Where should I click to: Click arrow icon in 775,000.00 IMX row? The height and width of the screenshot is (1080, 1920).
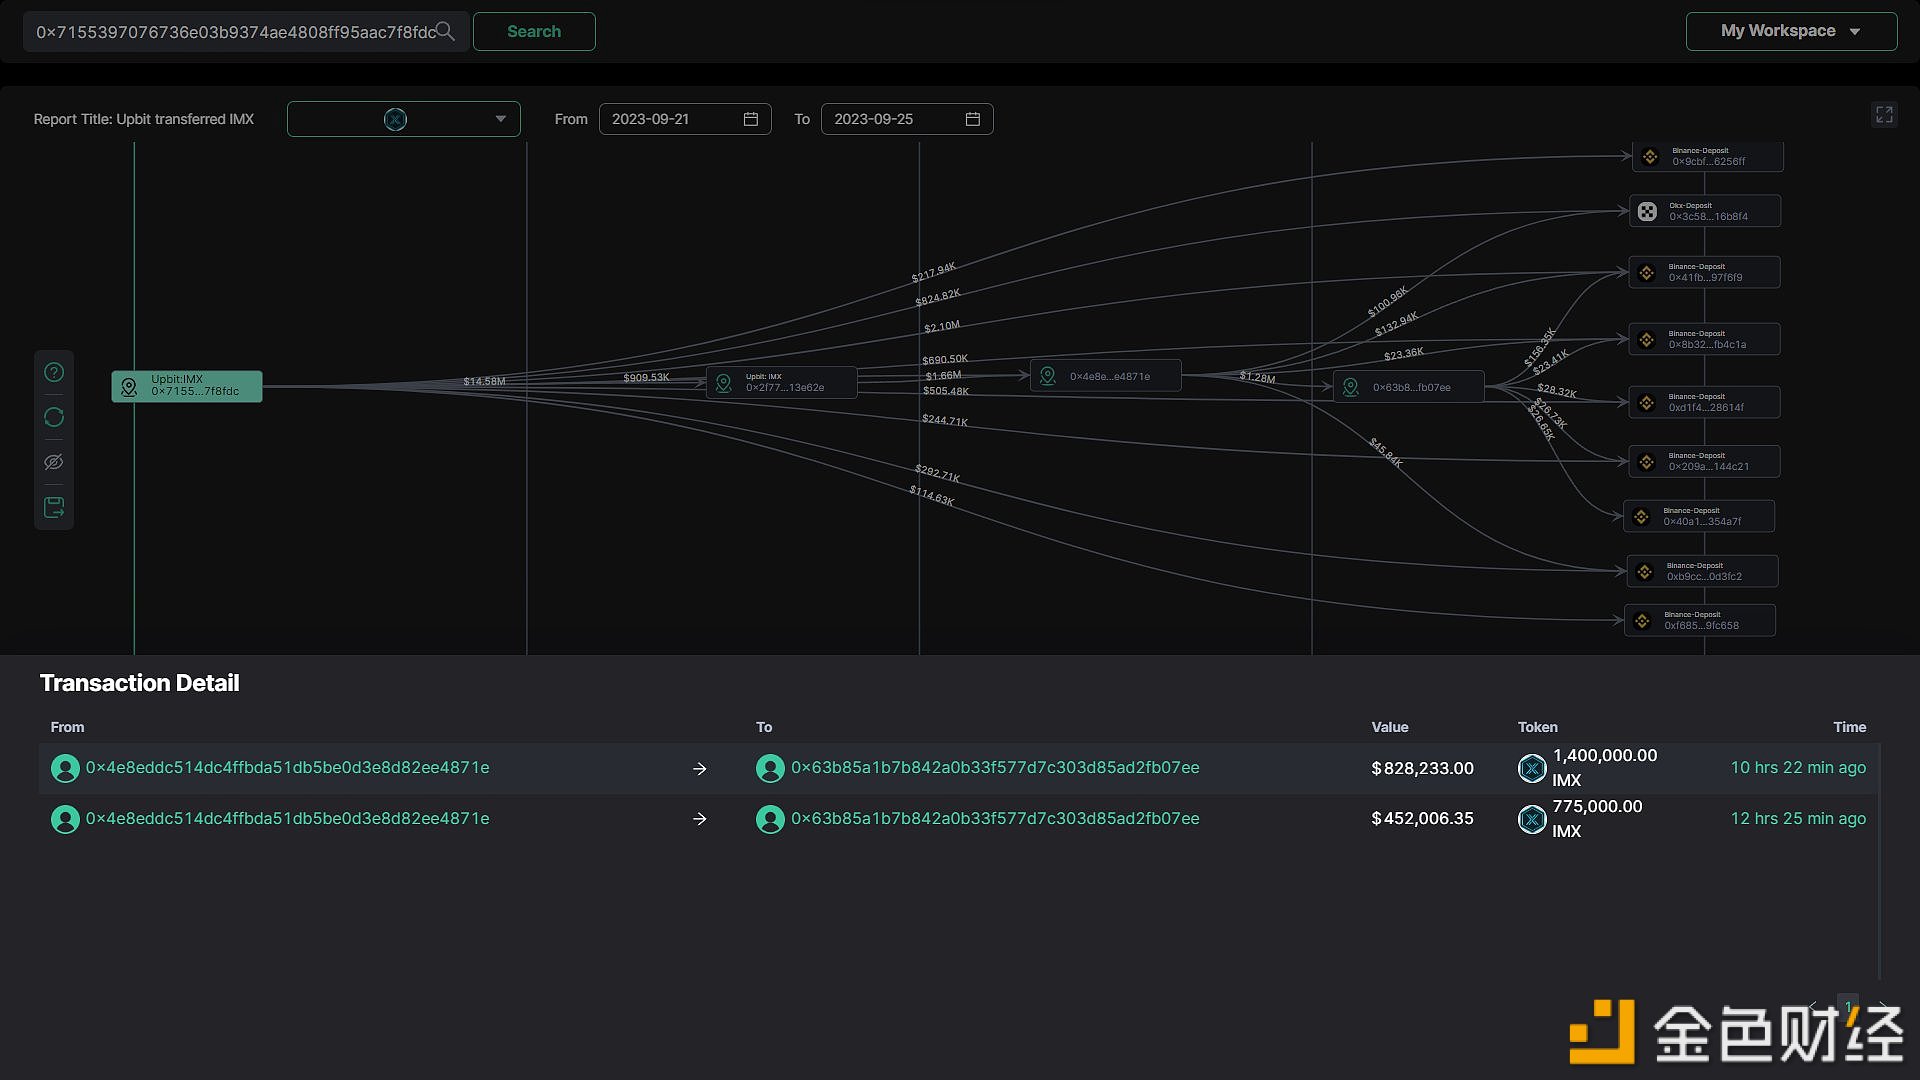pos(700,819)
